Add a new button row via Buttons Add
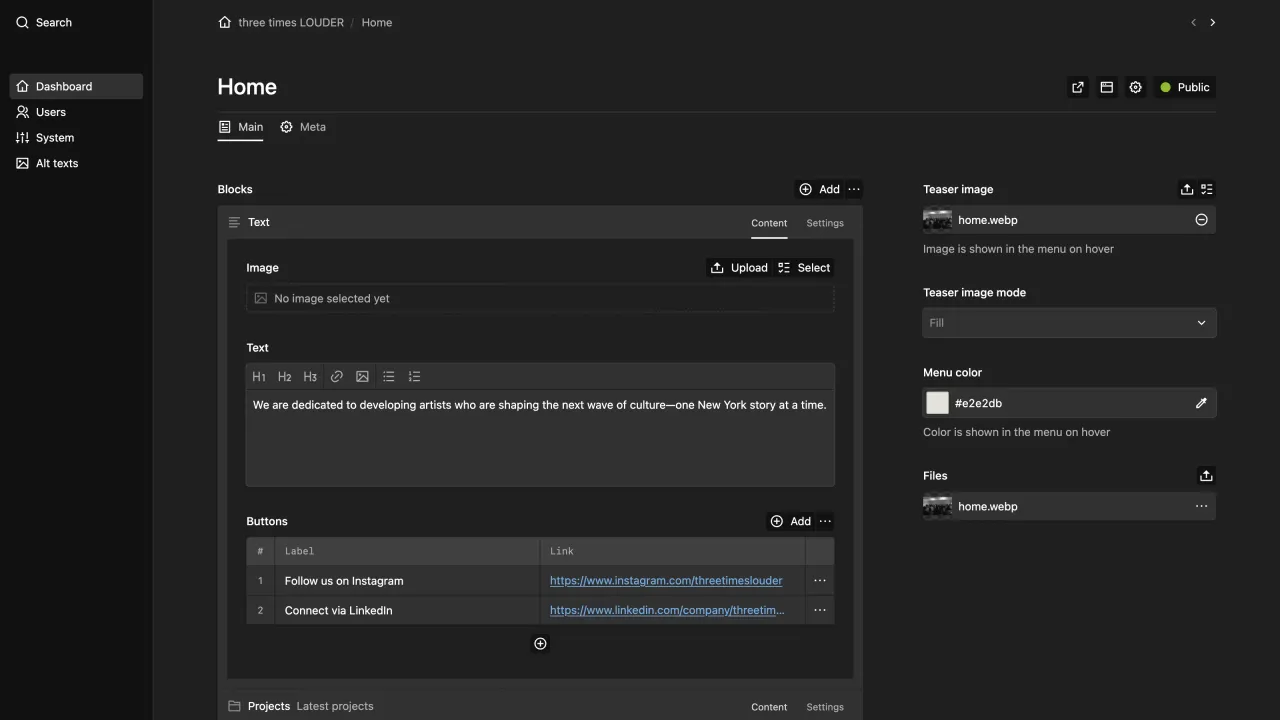Image resolution: width=1280 pixels, height=720 pixels. click(790, 521)
